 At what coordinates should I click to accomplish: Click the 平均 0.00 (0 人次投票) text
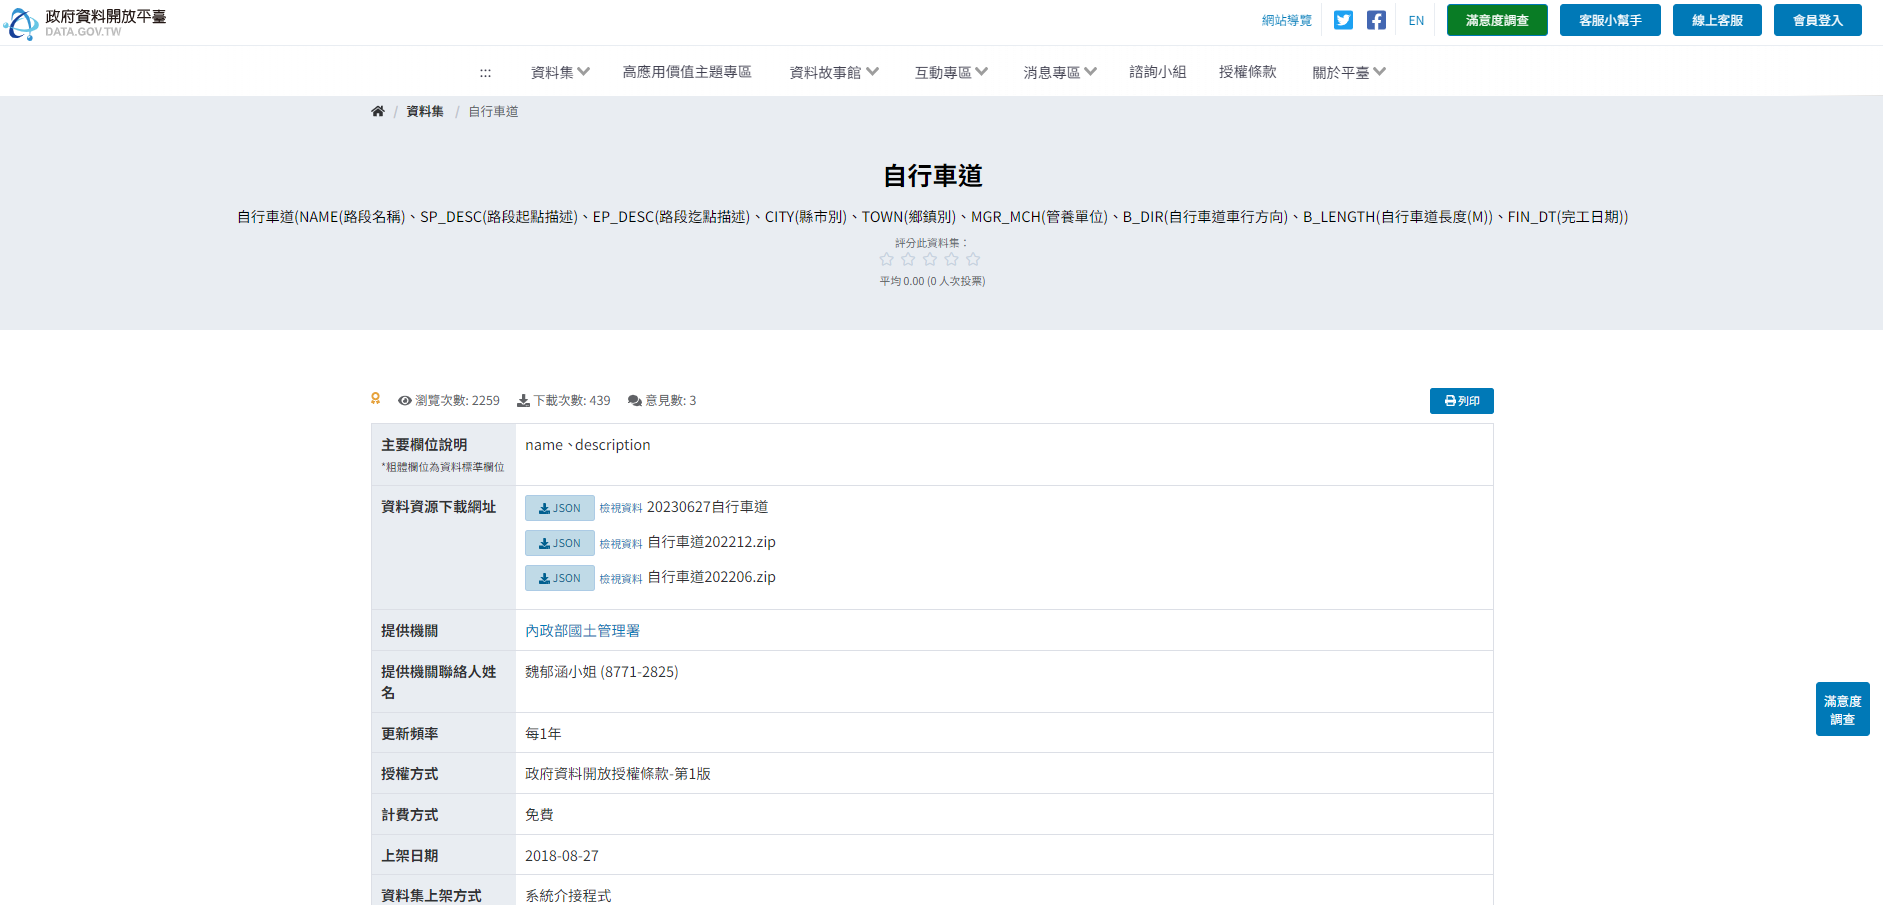pyautogui.click(x=932, y=281)
